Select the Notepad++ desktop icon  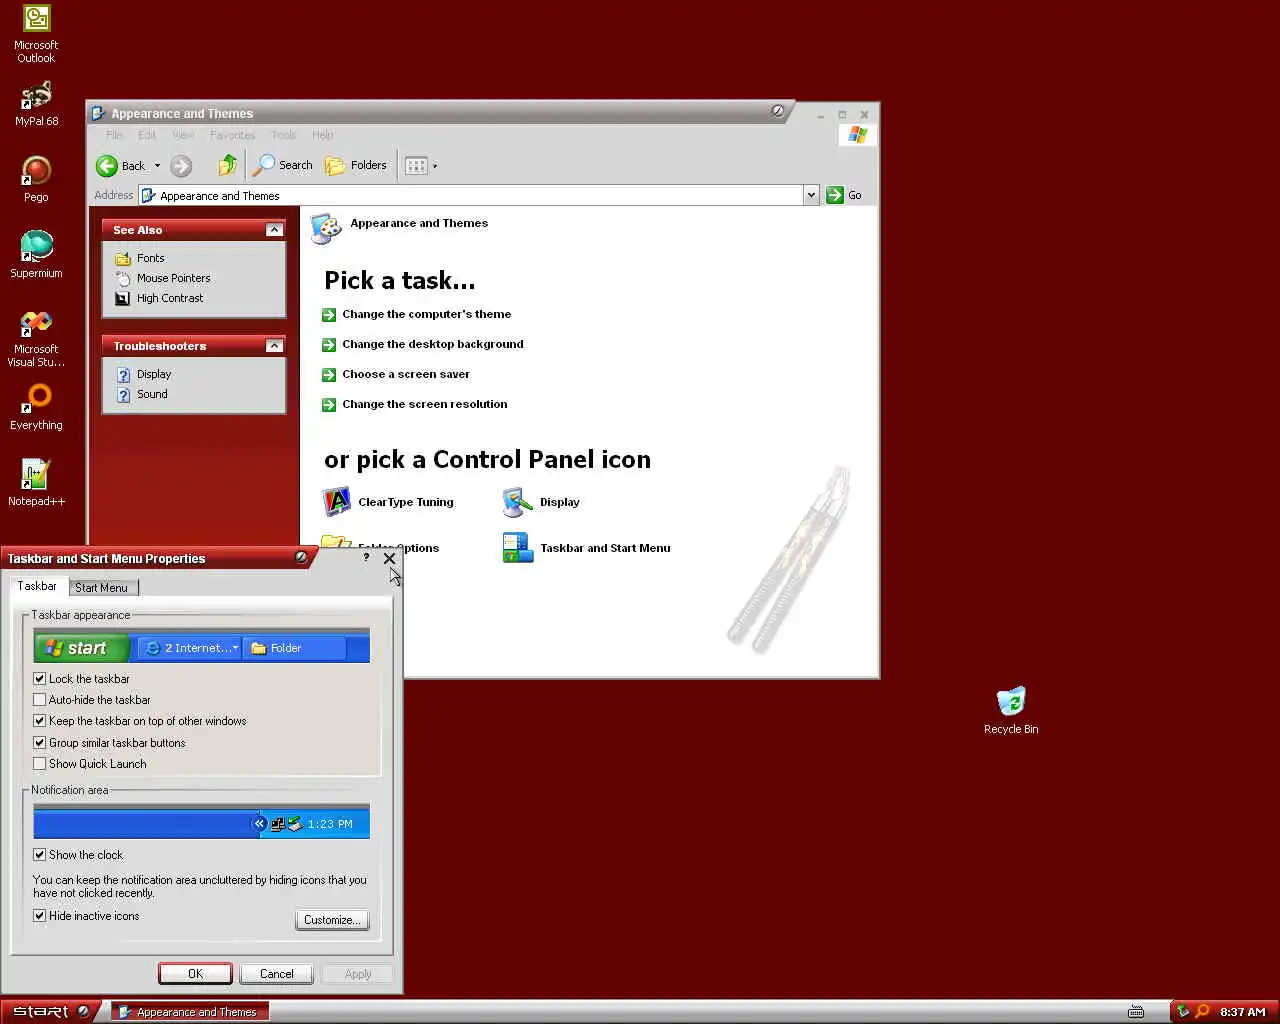[x=36, y=483]
